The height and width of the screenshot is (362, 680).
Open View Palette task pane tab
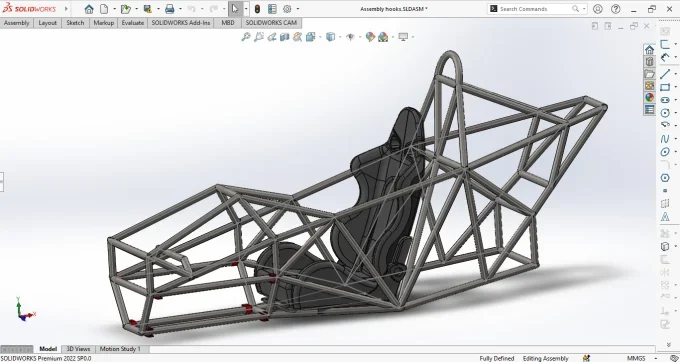click(x=649, y=86)
